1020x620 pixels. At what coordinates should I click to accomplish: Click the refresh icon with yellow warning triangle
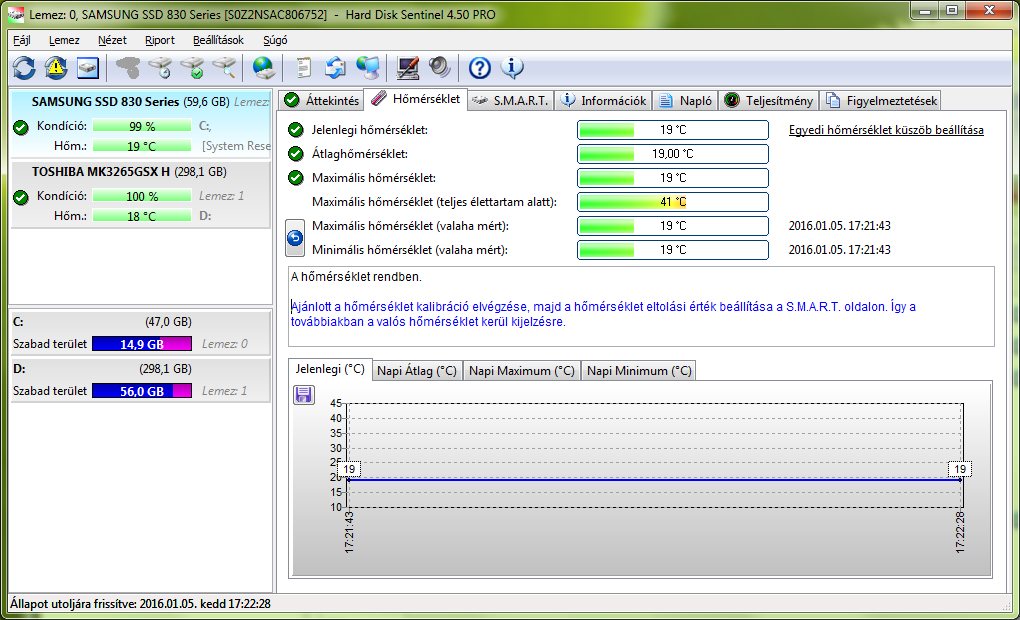pyautogui.click(x=56, y=68)
